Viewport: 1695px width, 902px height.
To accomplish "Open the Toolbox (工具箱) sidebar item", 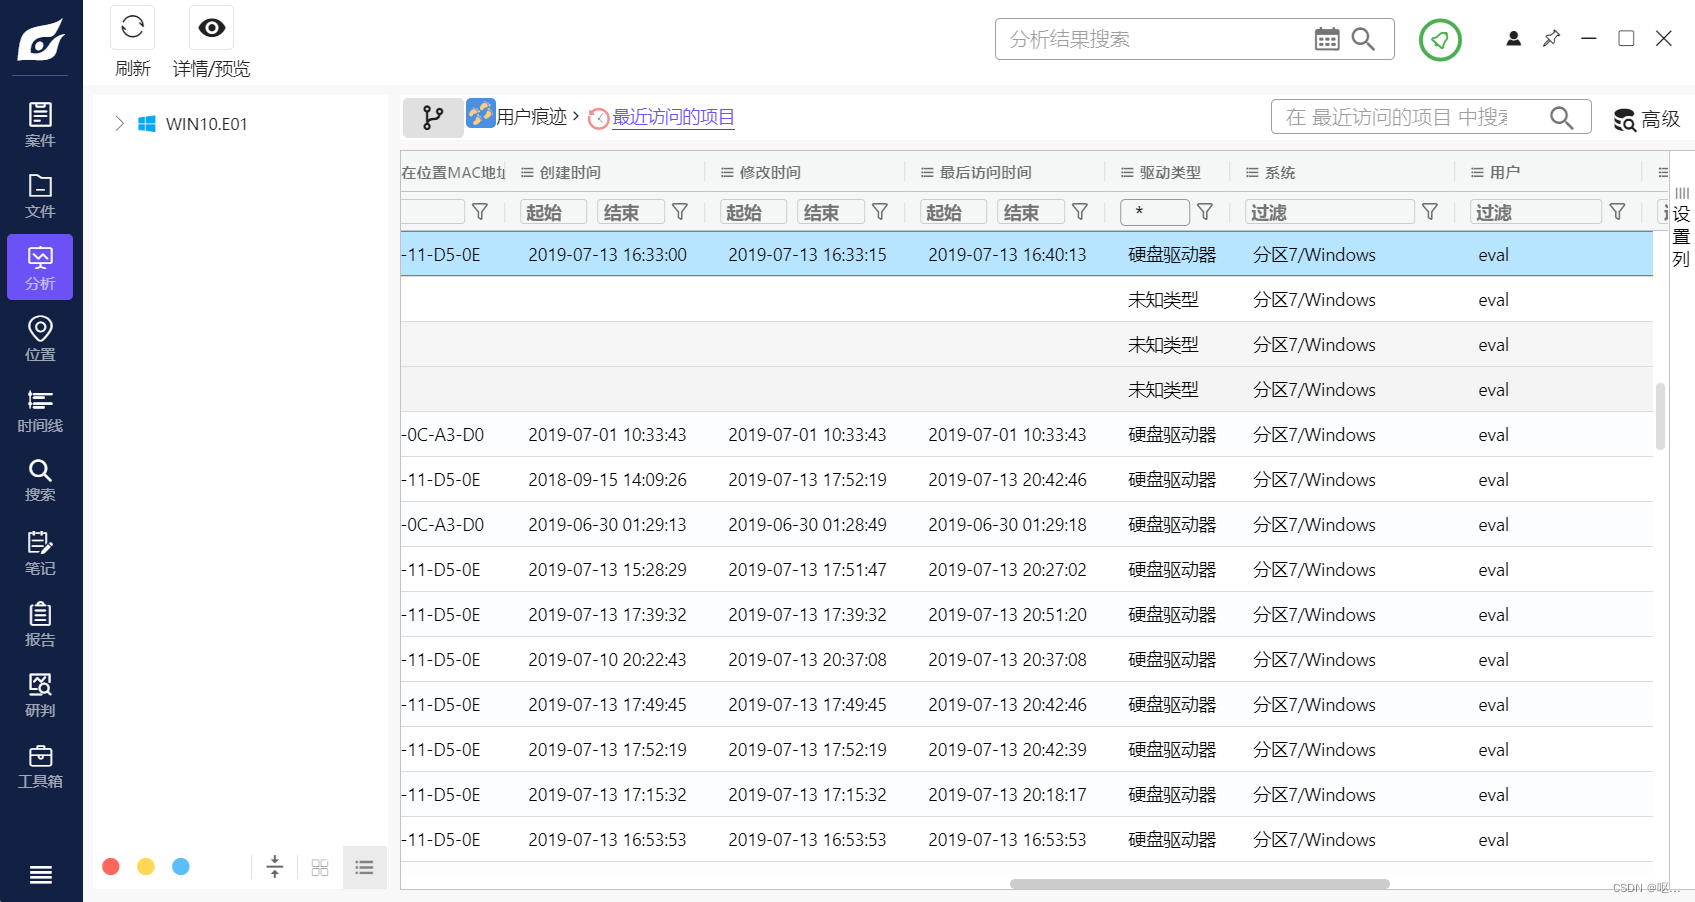I will [40, 766].
